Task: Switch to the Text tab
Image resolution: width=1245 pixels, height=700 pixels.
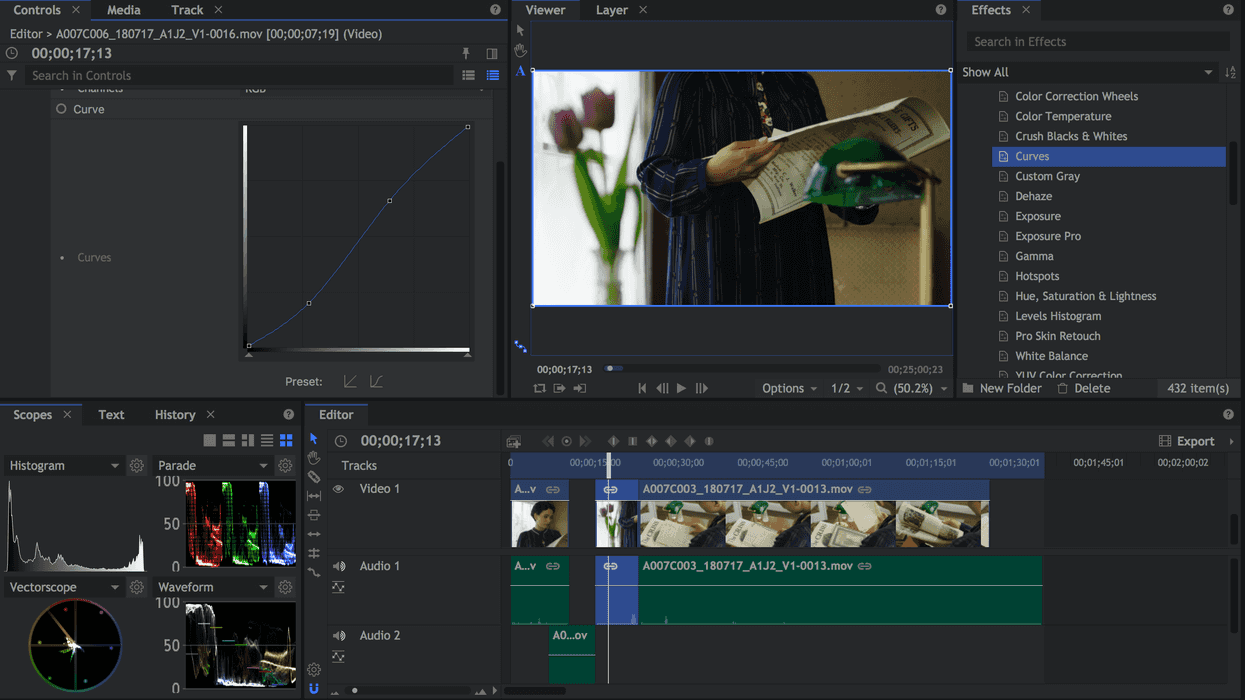Action: [x=111, y=415]
